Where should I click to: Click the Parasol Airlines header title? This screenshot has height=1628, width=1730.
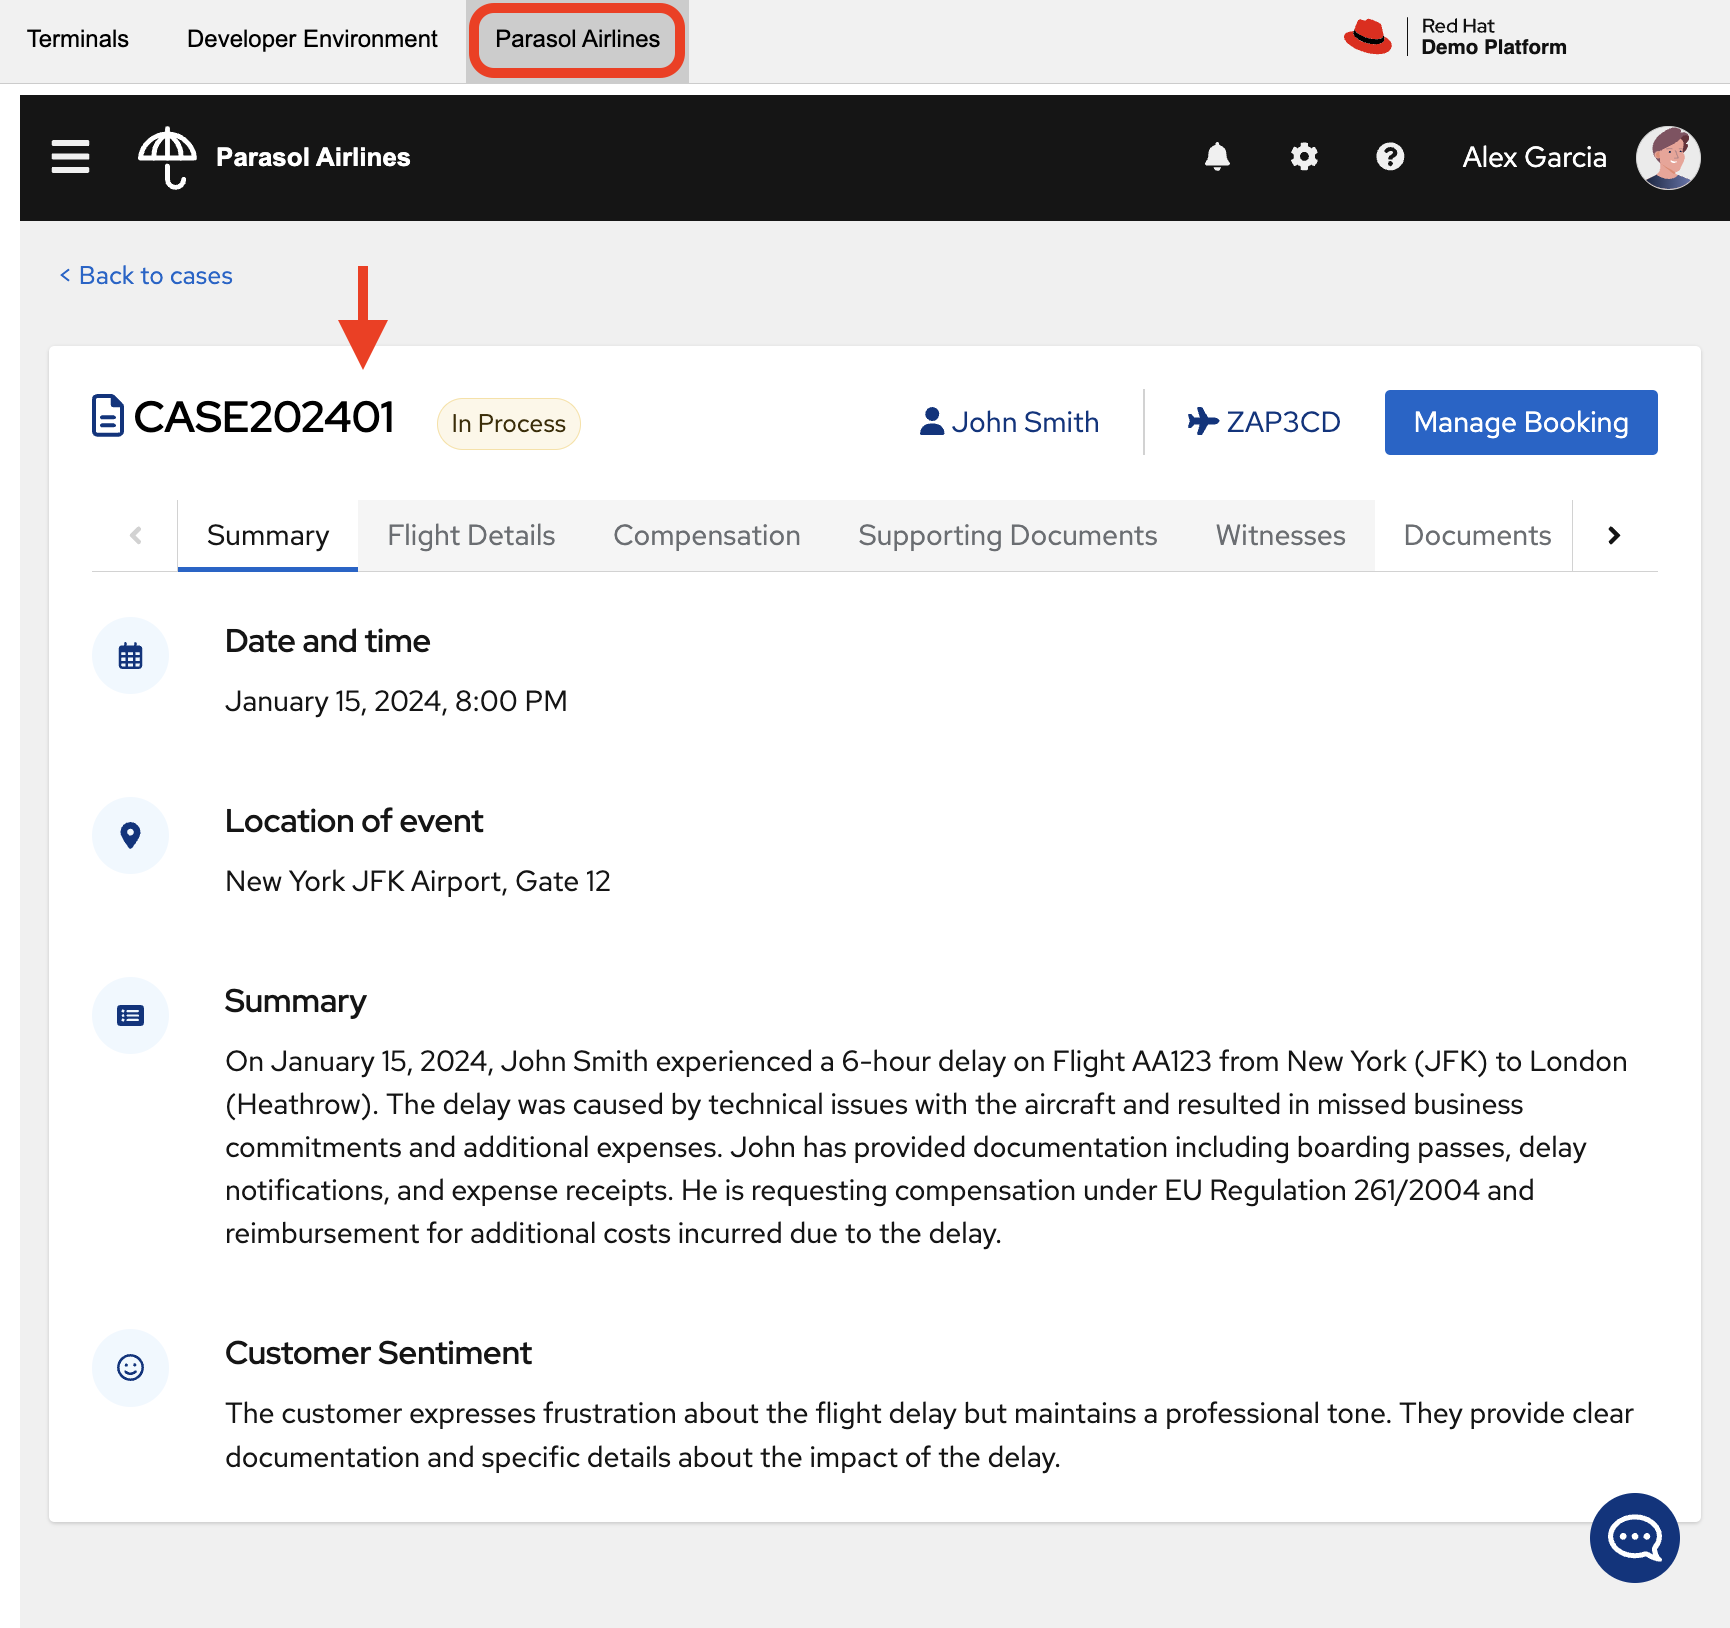(x=313, y=157)
